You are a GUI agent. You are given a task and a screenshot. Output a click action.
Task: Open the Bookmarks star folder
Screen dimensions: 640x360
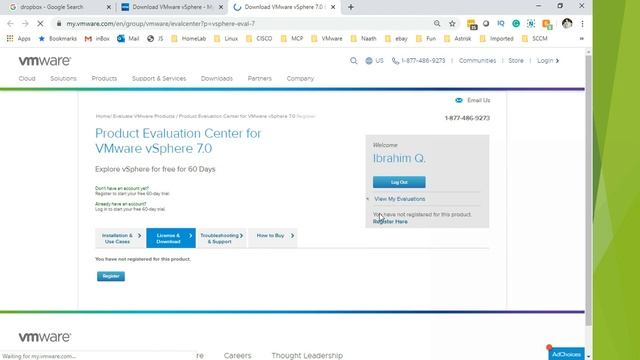(x=57, y=38)
